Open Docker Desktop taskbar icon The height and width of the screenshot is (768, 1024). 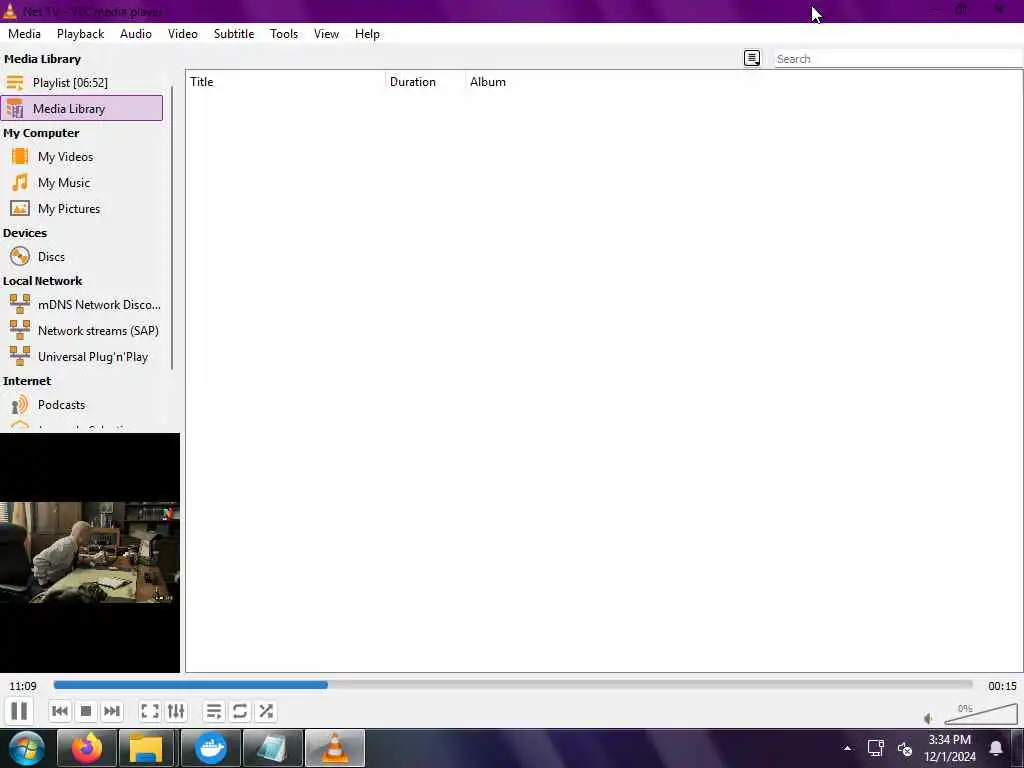point(210,748)
